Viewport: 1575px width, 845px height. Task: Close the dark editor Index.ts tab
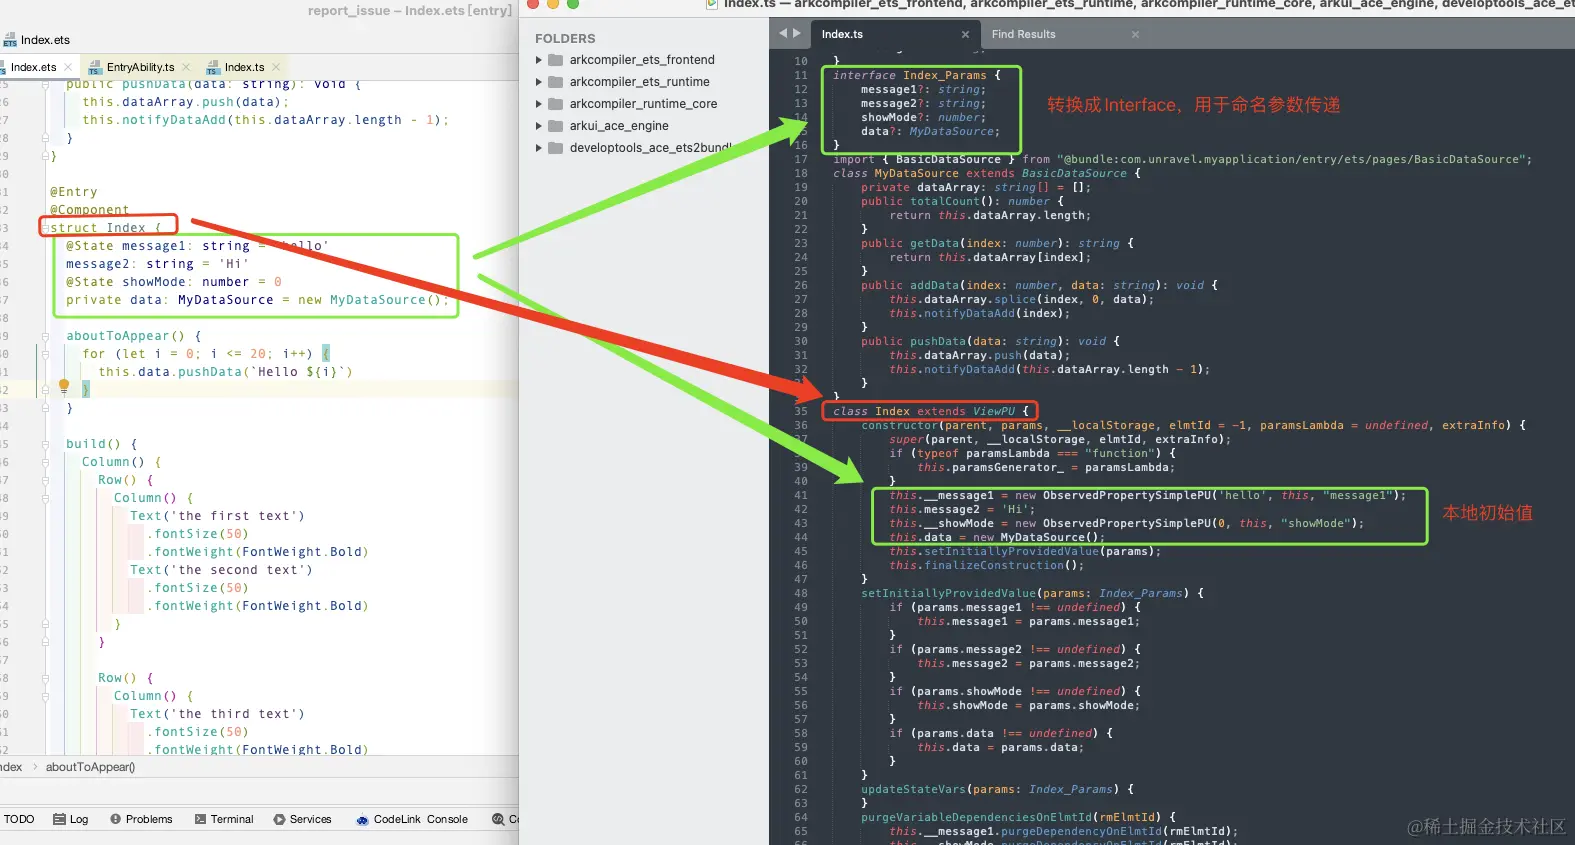(x=965, y=34)
